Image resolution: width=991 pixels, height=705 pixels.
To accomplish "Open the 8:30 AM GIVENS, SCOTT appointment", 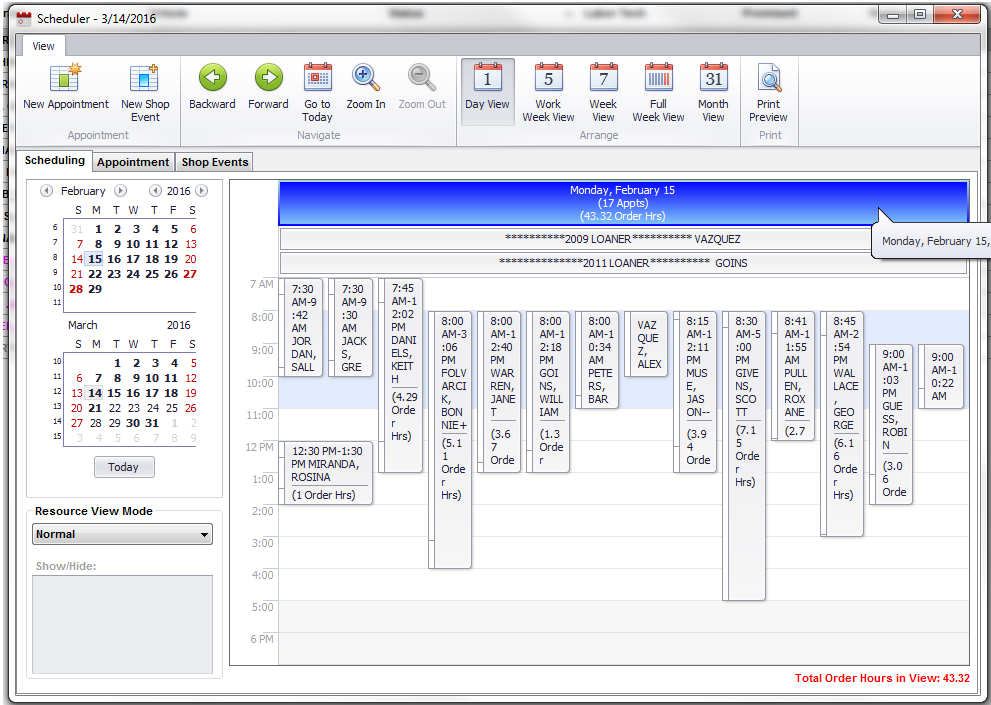I will 745,456.
